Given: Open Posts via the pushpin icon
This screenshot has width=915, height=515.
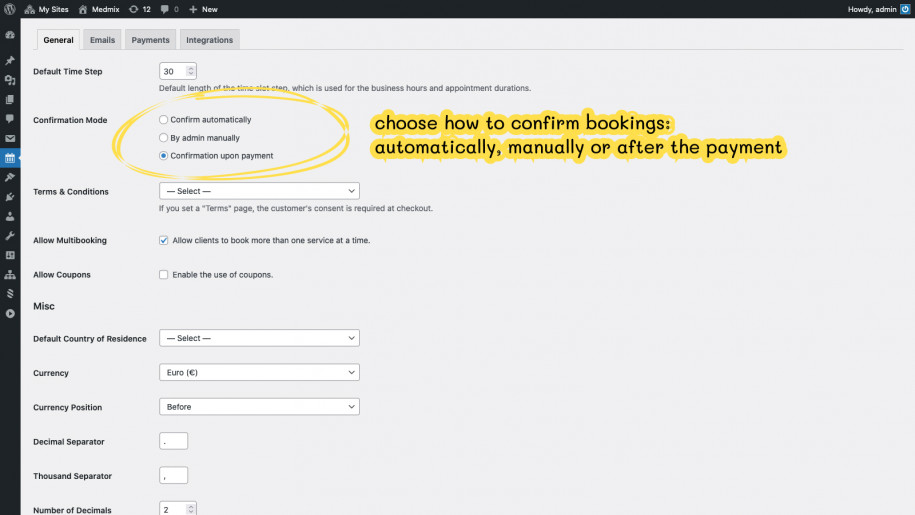Looking at the screenshot, I should point(10,61).
